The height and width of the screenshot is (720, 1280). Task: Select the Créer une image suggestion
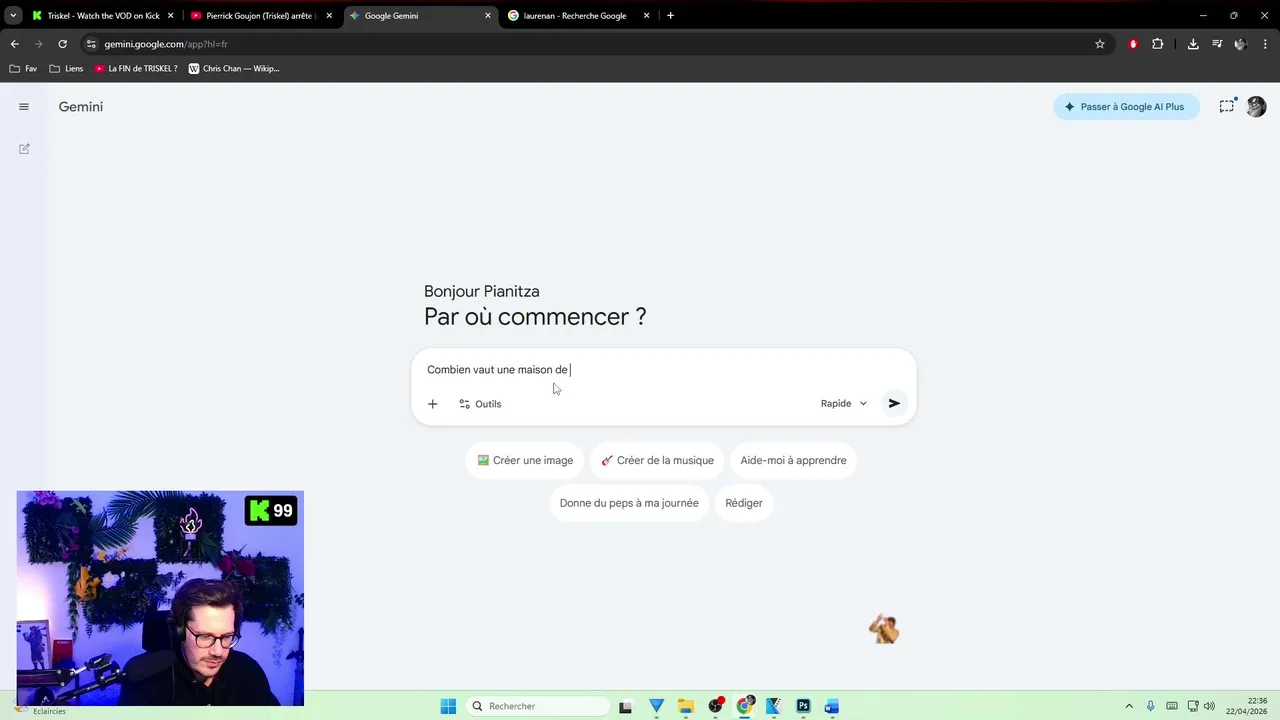point(525,461)
